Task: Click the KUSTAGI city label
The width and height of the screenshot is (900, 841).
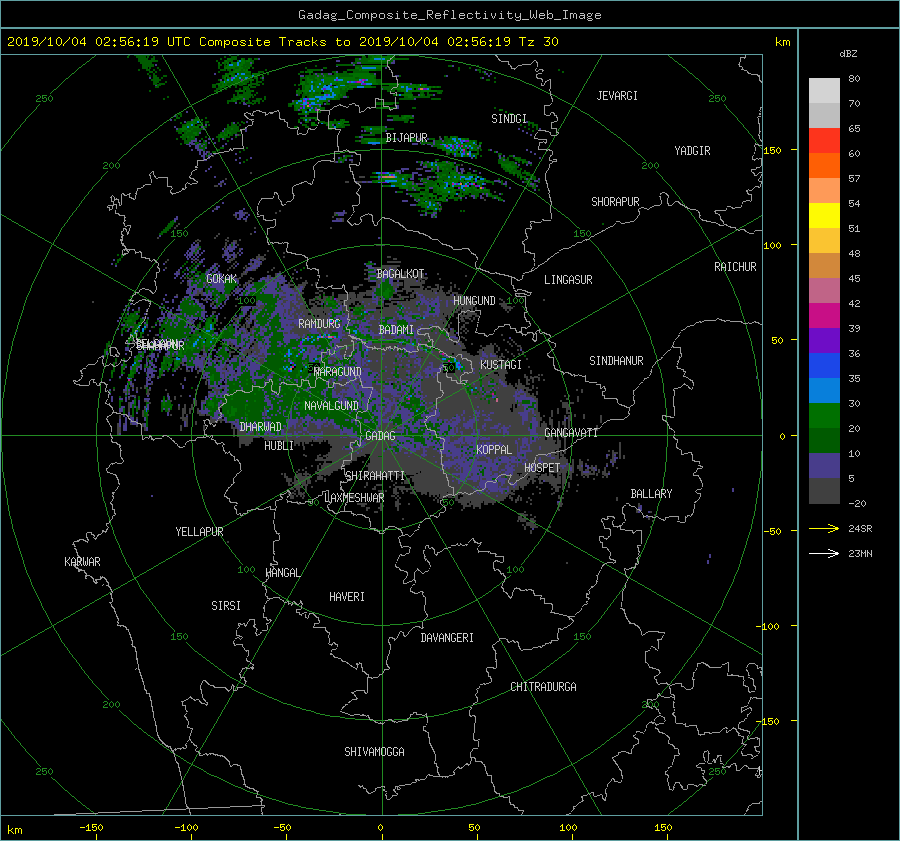Action: pos(501,365)
